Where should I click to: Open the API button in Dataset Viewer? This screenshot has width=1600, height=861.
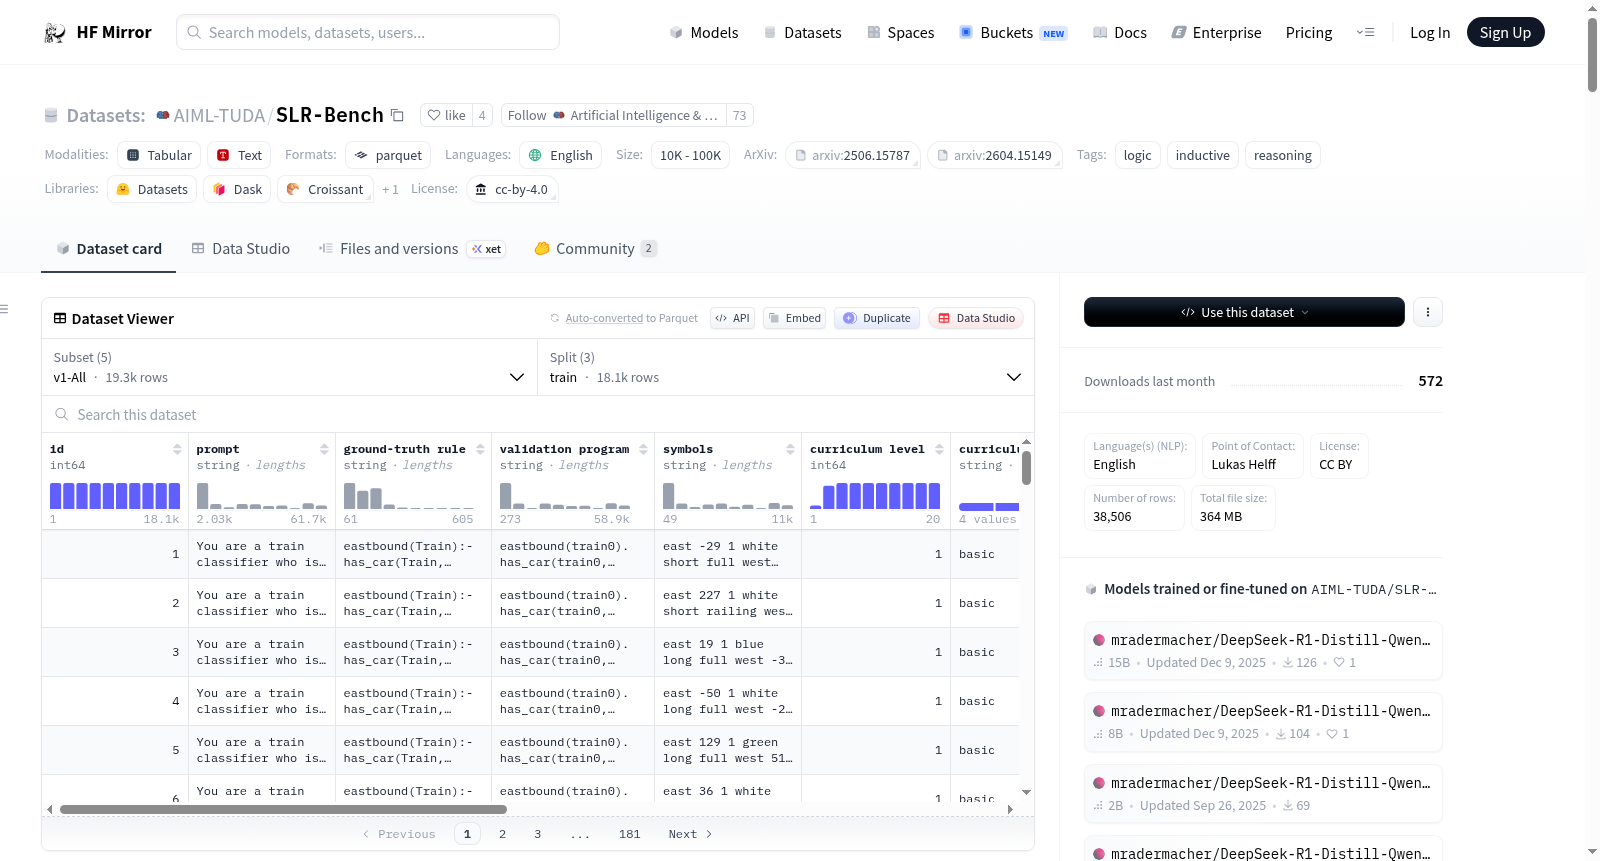pos(732,318)
